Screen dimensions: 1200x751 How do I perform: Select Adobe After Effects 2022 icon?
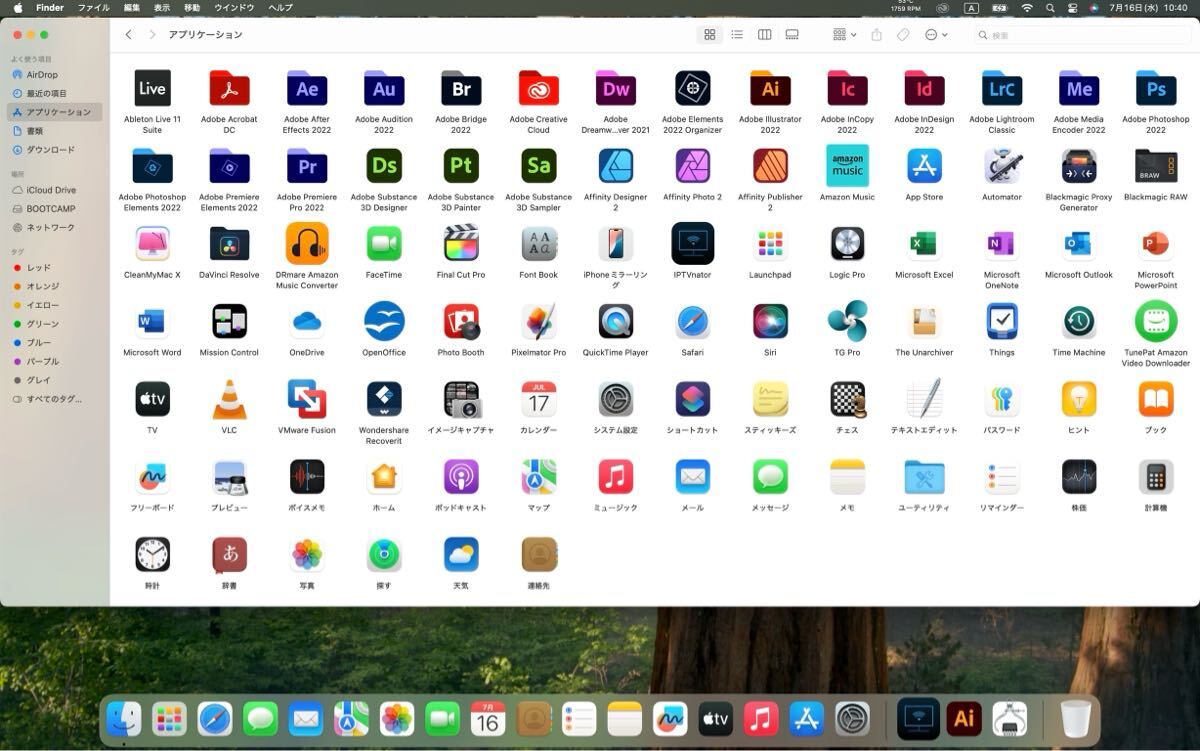[307, 89]
